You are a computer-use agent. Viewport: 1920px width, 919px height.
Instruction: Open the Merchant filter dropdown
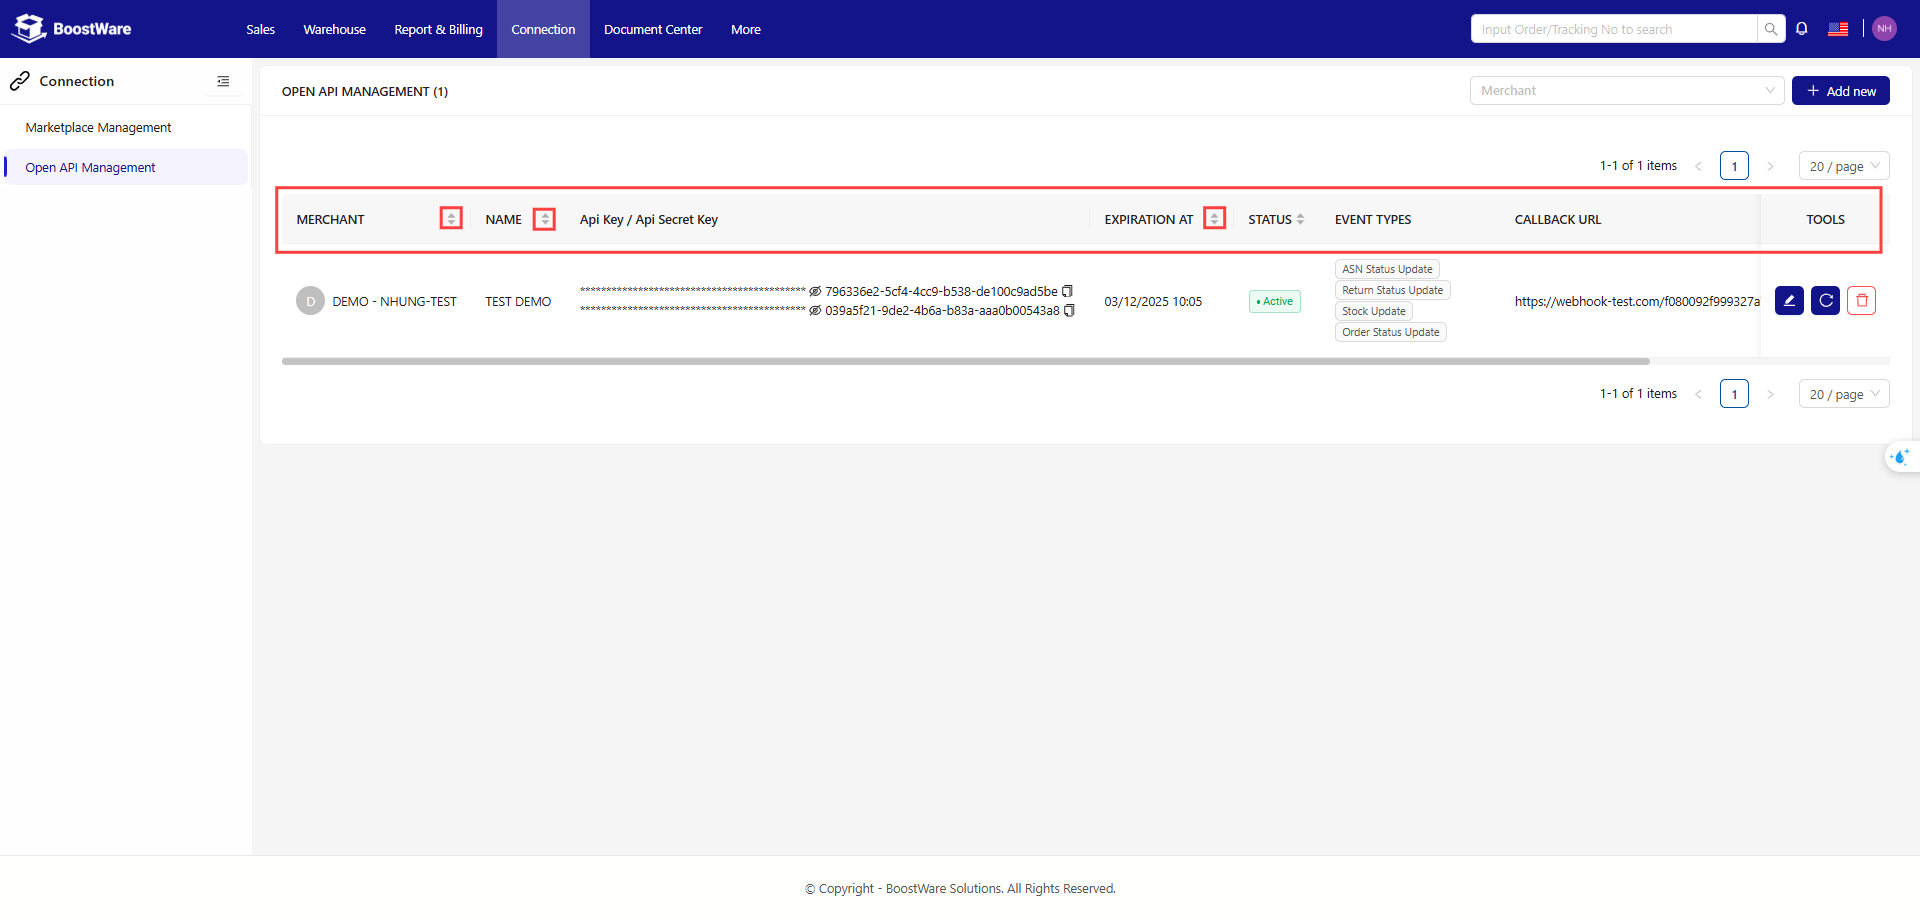[x=1627, y=91]
